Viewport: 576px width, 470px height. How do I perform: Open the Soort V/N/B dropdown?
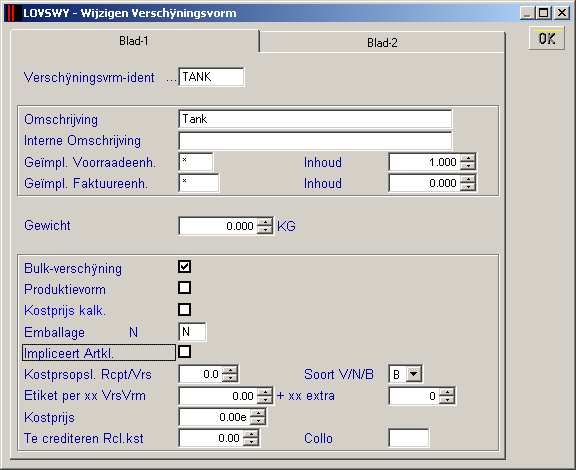coord(414,374)
